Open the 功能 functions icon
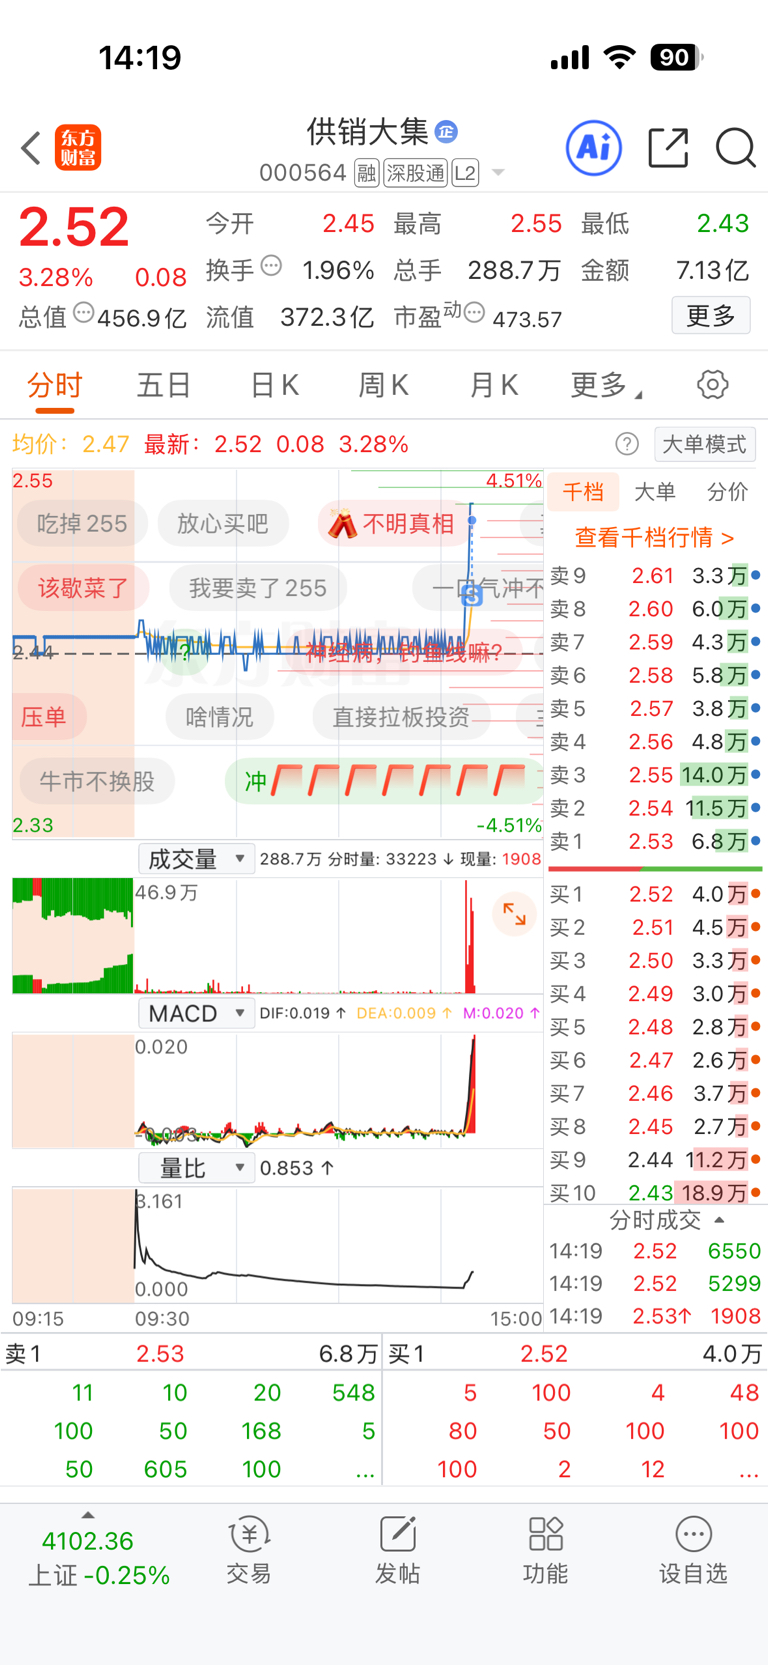This screenshot has height=1665, width=769. click(545, 1550)
